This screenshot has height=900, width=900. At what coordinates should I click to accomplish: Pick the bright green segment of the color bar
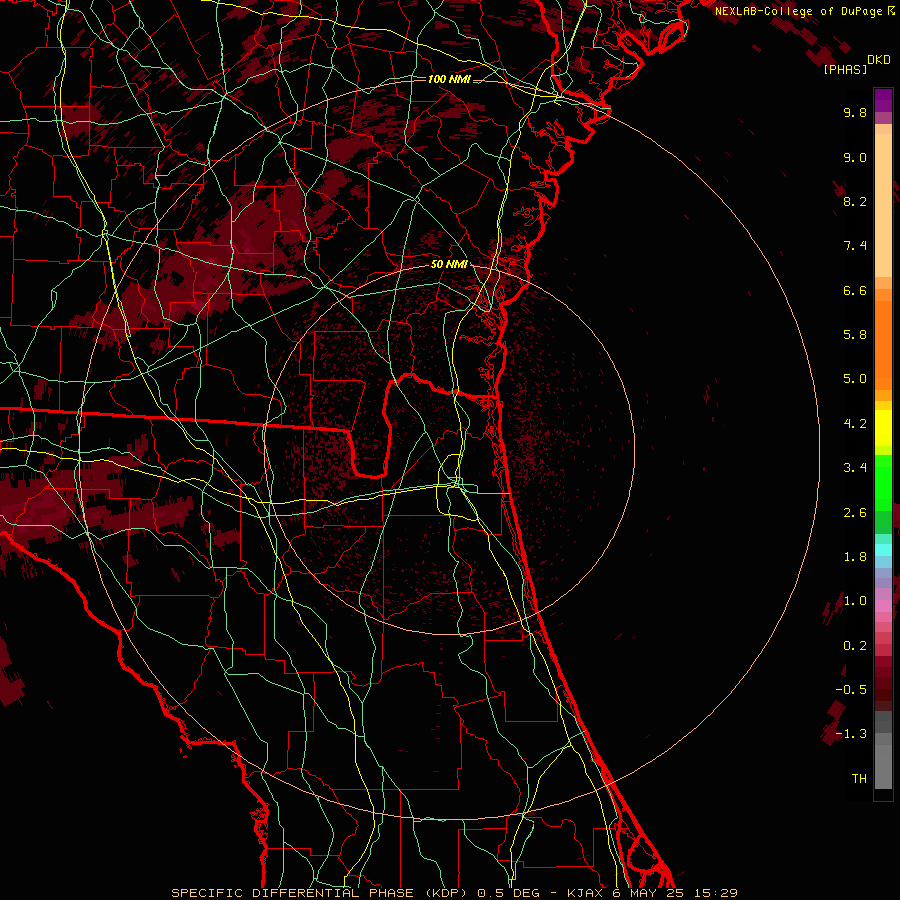[883, 483]
